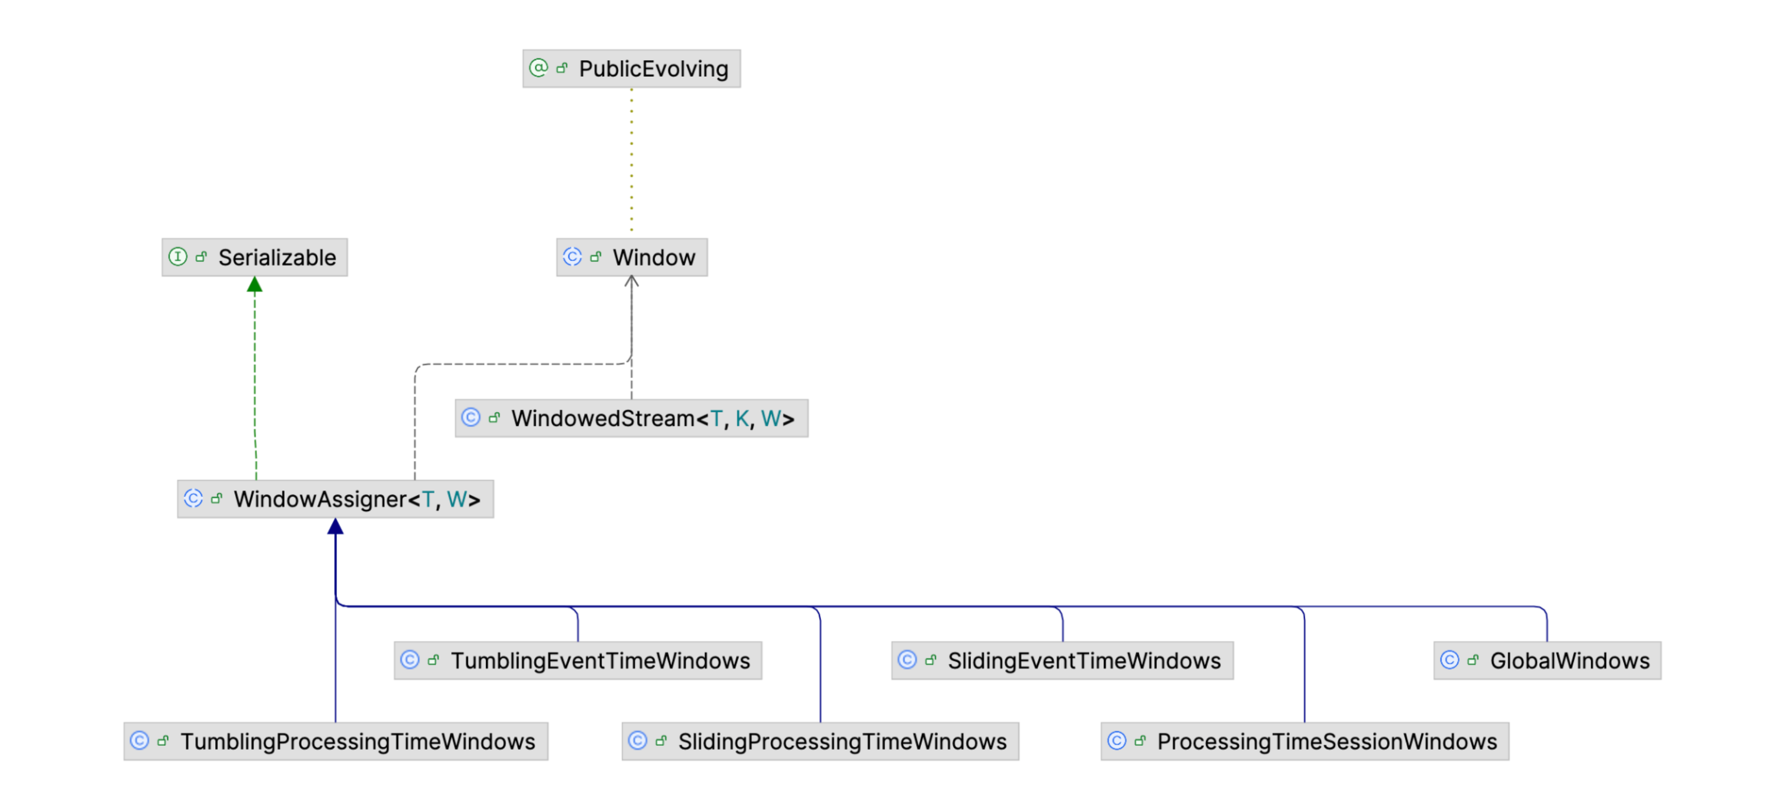This screenshot has height=804, width=1769.
Task: Click the visibility icon beside ProcessingTimeSessionWindows
Action: pyautogui.click(x=1140, y=741)
